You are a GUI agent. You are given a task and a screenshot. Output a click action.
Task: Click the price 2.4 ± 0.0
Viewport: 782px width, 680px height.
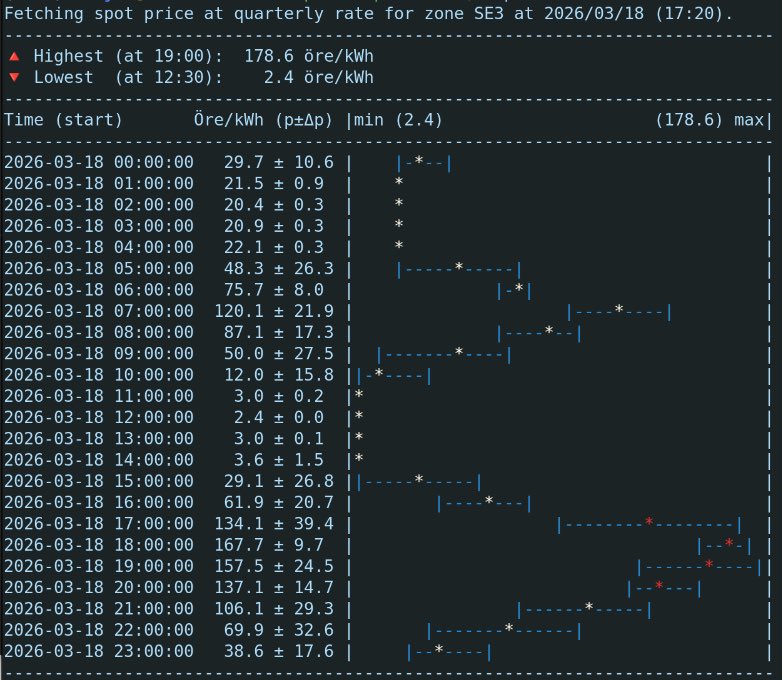pos(279,418)
